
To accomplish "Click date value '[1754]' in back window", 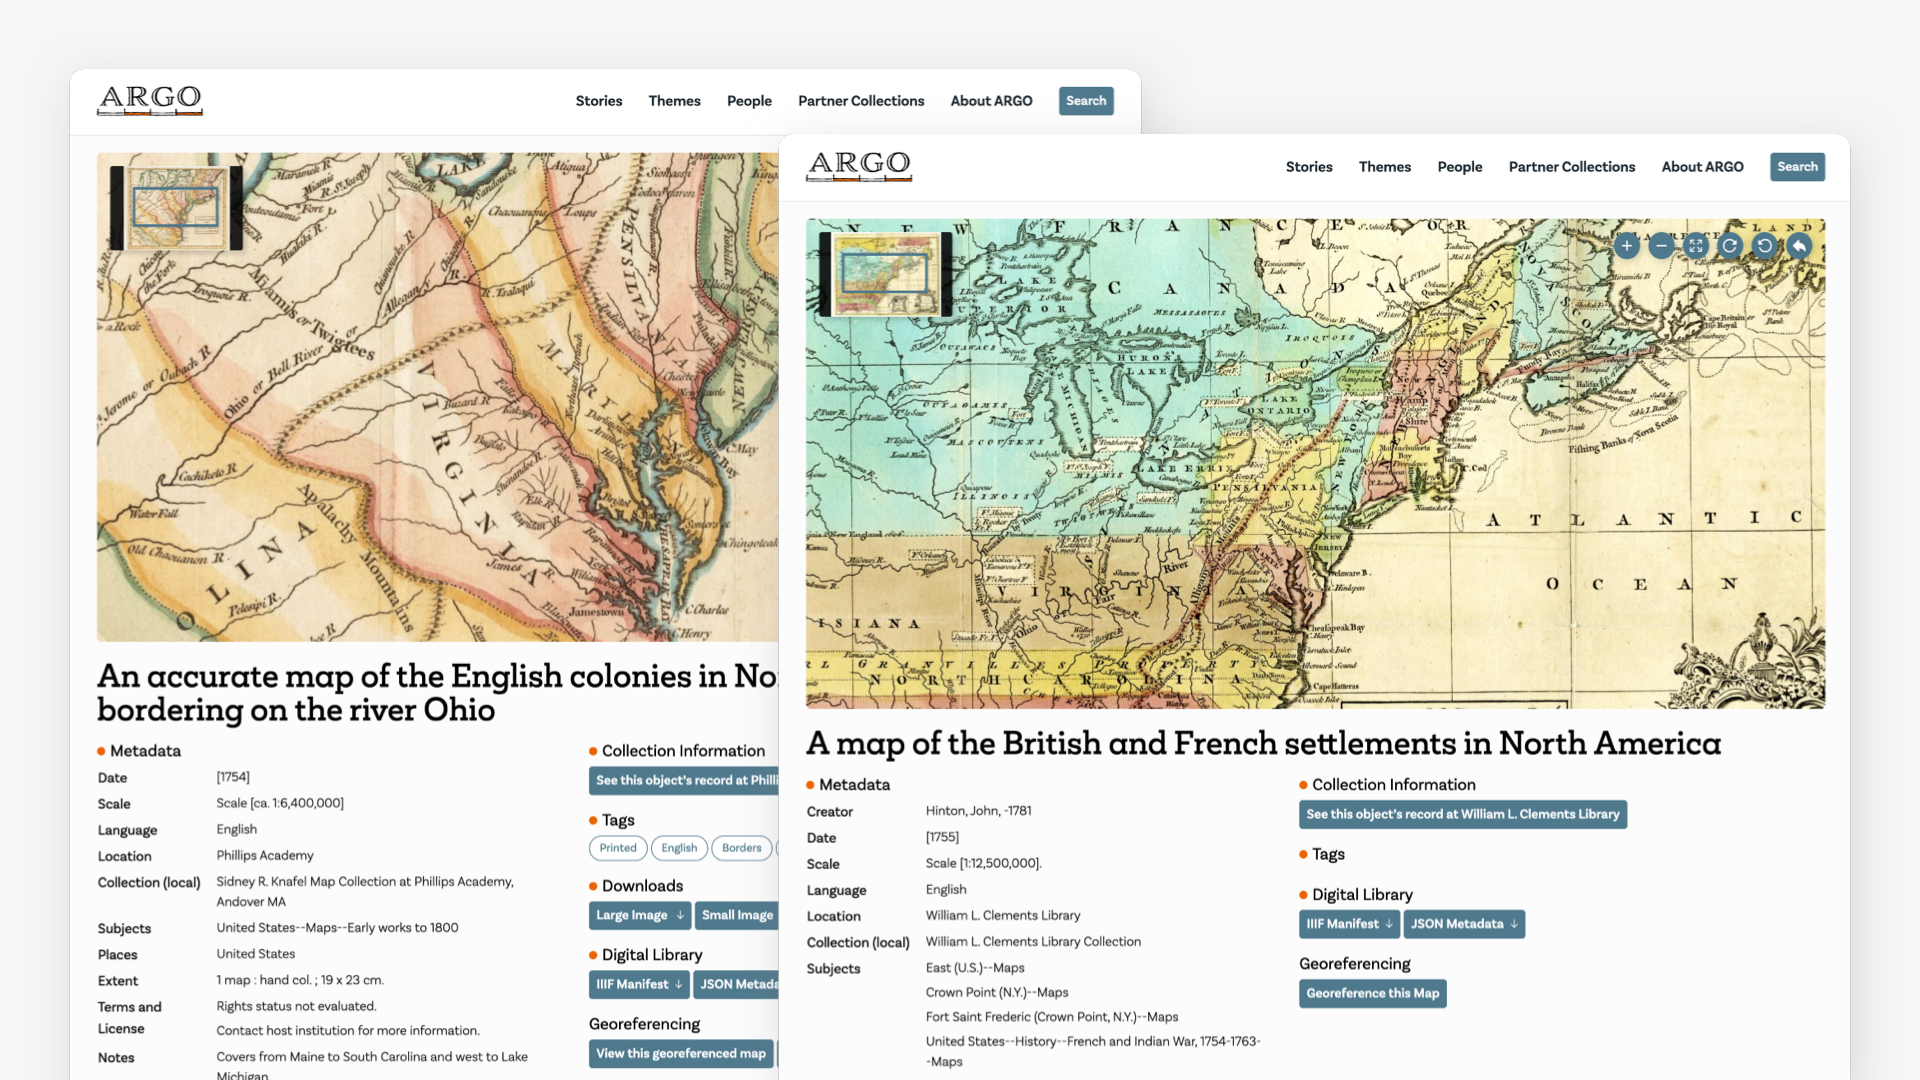I will coord(233,777).
